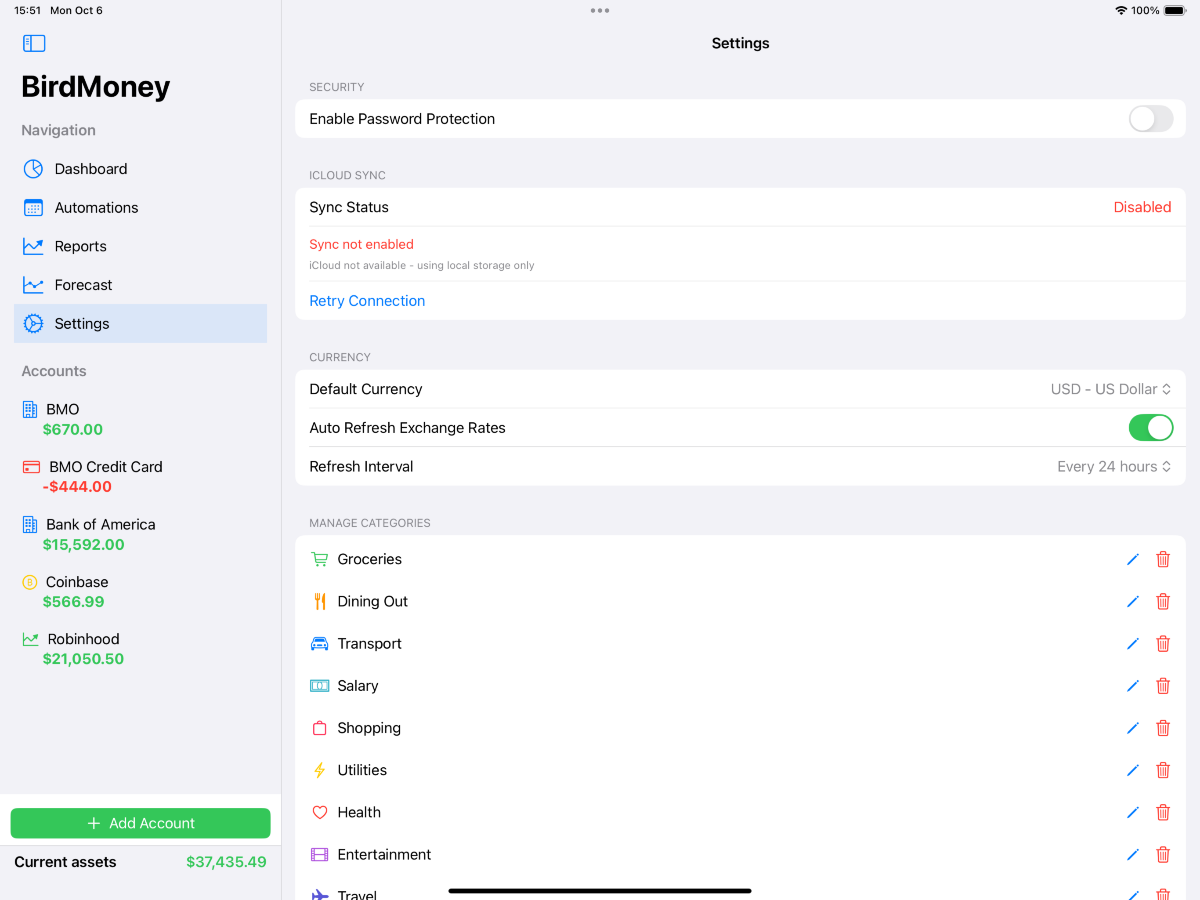Viewport: 1200px width, 900px height.
Task: Go to Automations in sidebar
Action: pos(96,208)
